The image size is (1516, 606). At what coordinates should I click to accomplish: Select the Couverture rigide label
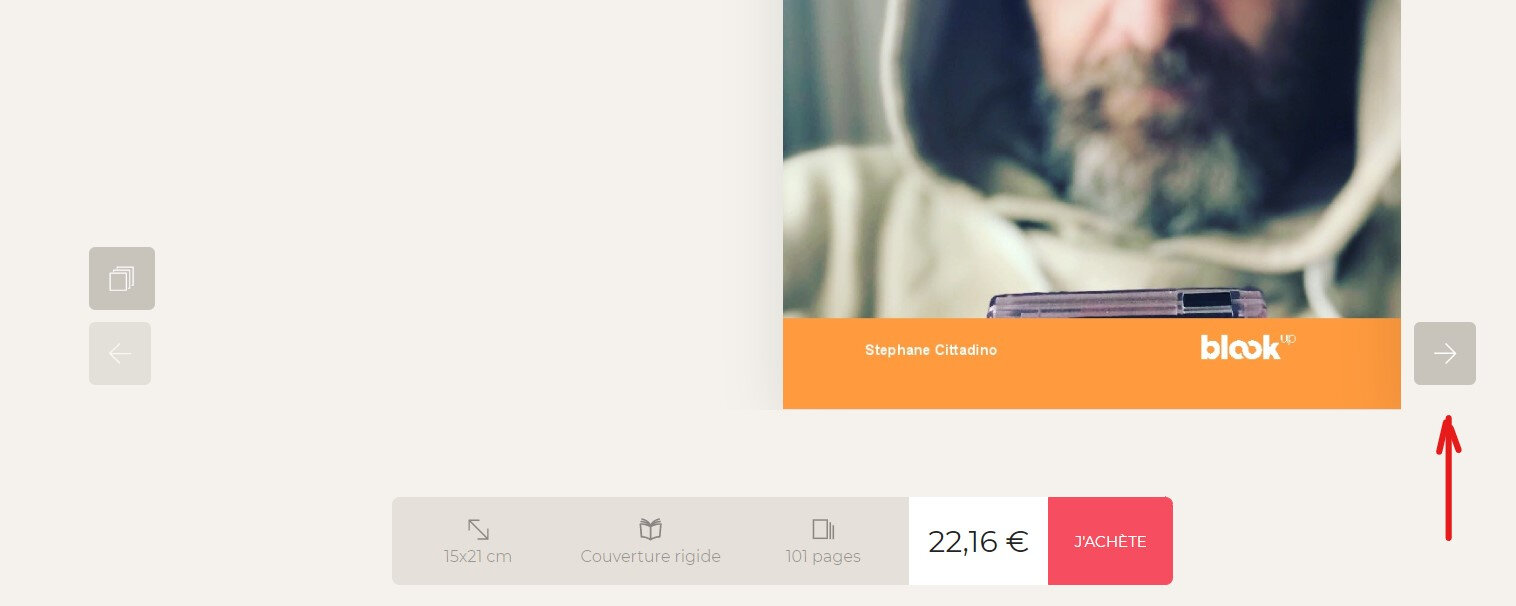651,556
